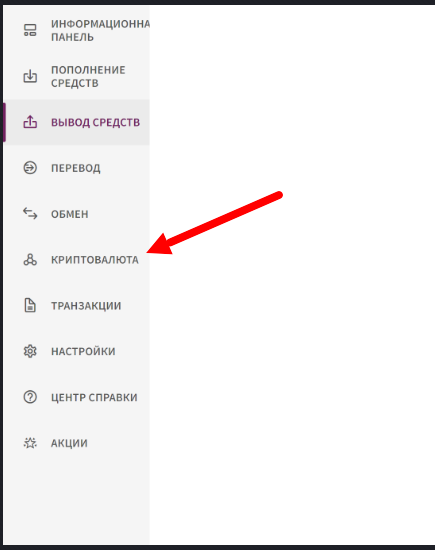The image size is (435, 550).
Task: Open the Криптовалюта section
Action: pos(76,260)
